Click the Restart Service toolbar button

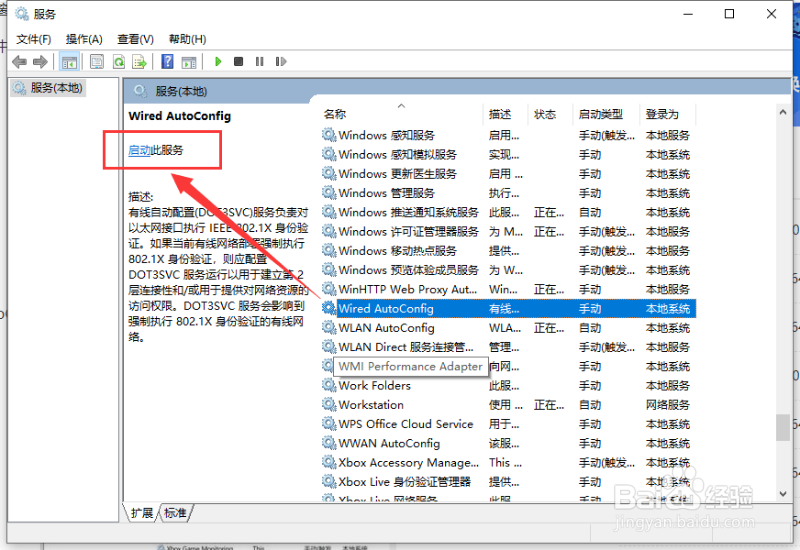(x=281, y=62)
